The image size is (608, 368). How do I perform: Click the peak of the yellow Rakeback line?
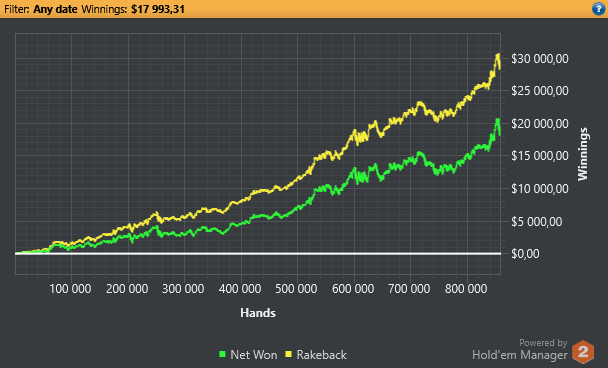(x=498, y=55)
